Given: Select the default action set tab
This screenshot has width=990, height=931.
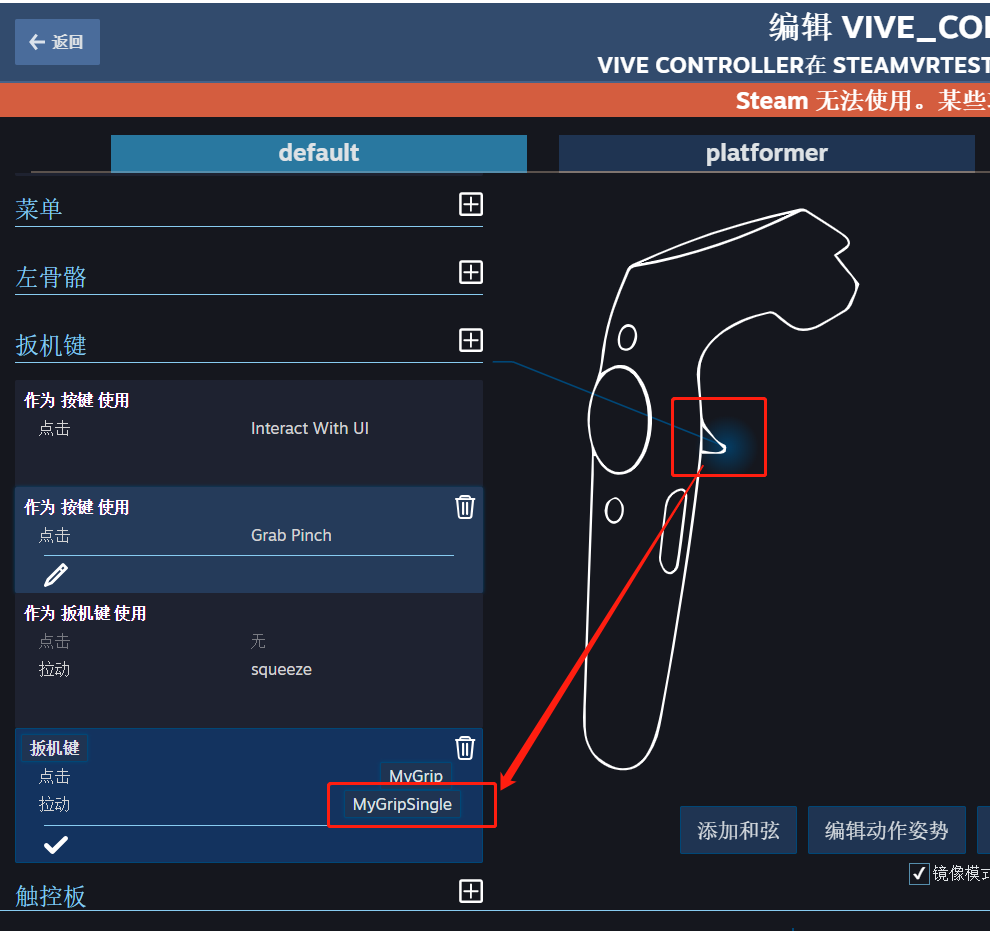Looking at the screenshot, I should [x=319, y=153].
